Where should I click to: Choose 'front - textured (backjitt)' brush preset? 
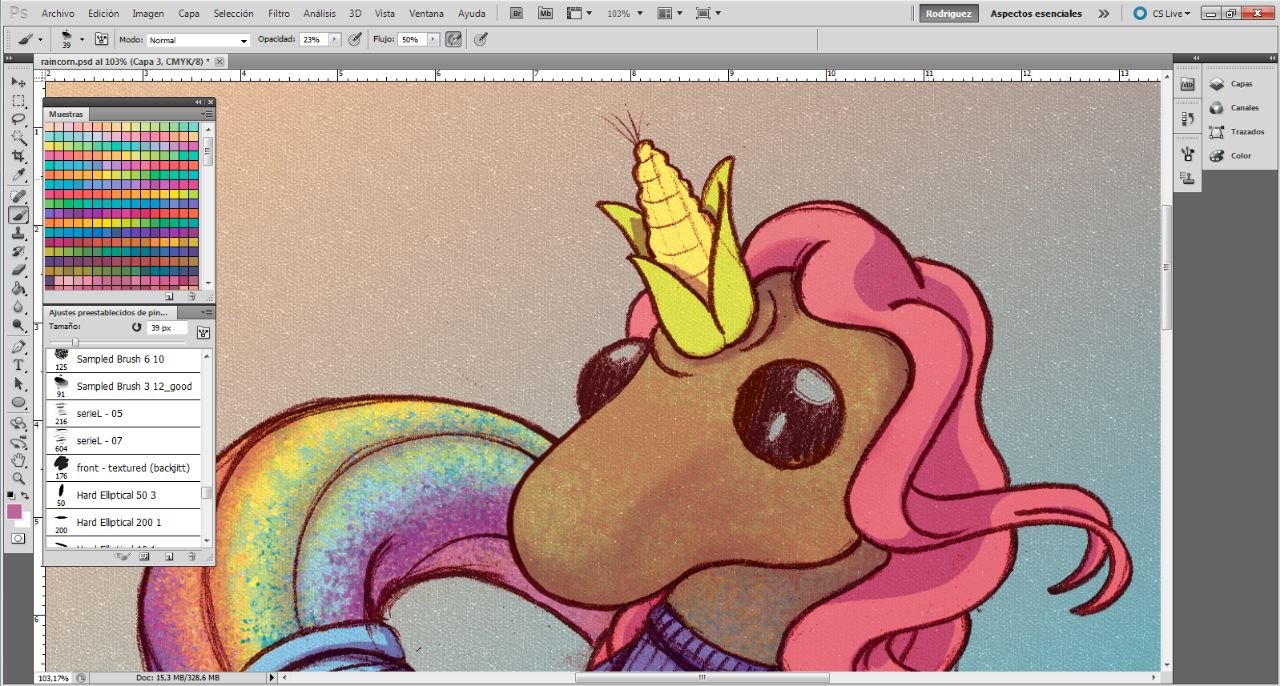pos(124,468)
